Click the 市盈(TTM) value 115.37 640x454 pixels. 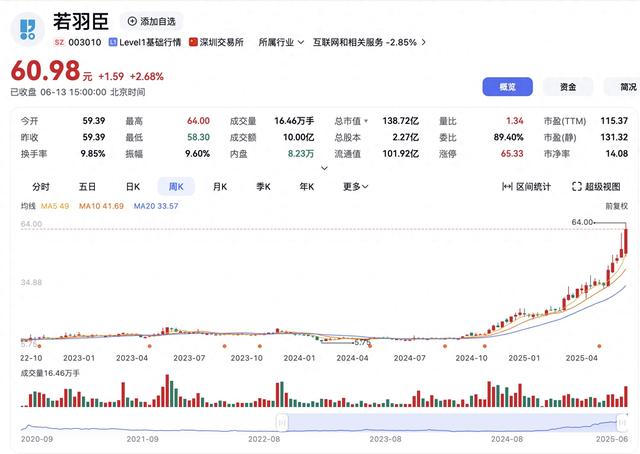point(614,121)
